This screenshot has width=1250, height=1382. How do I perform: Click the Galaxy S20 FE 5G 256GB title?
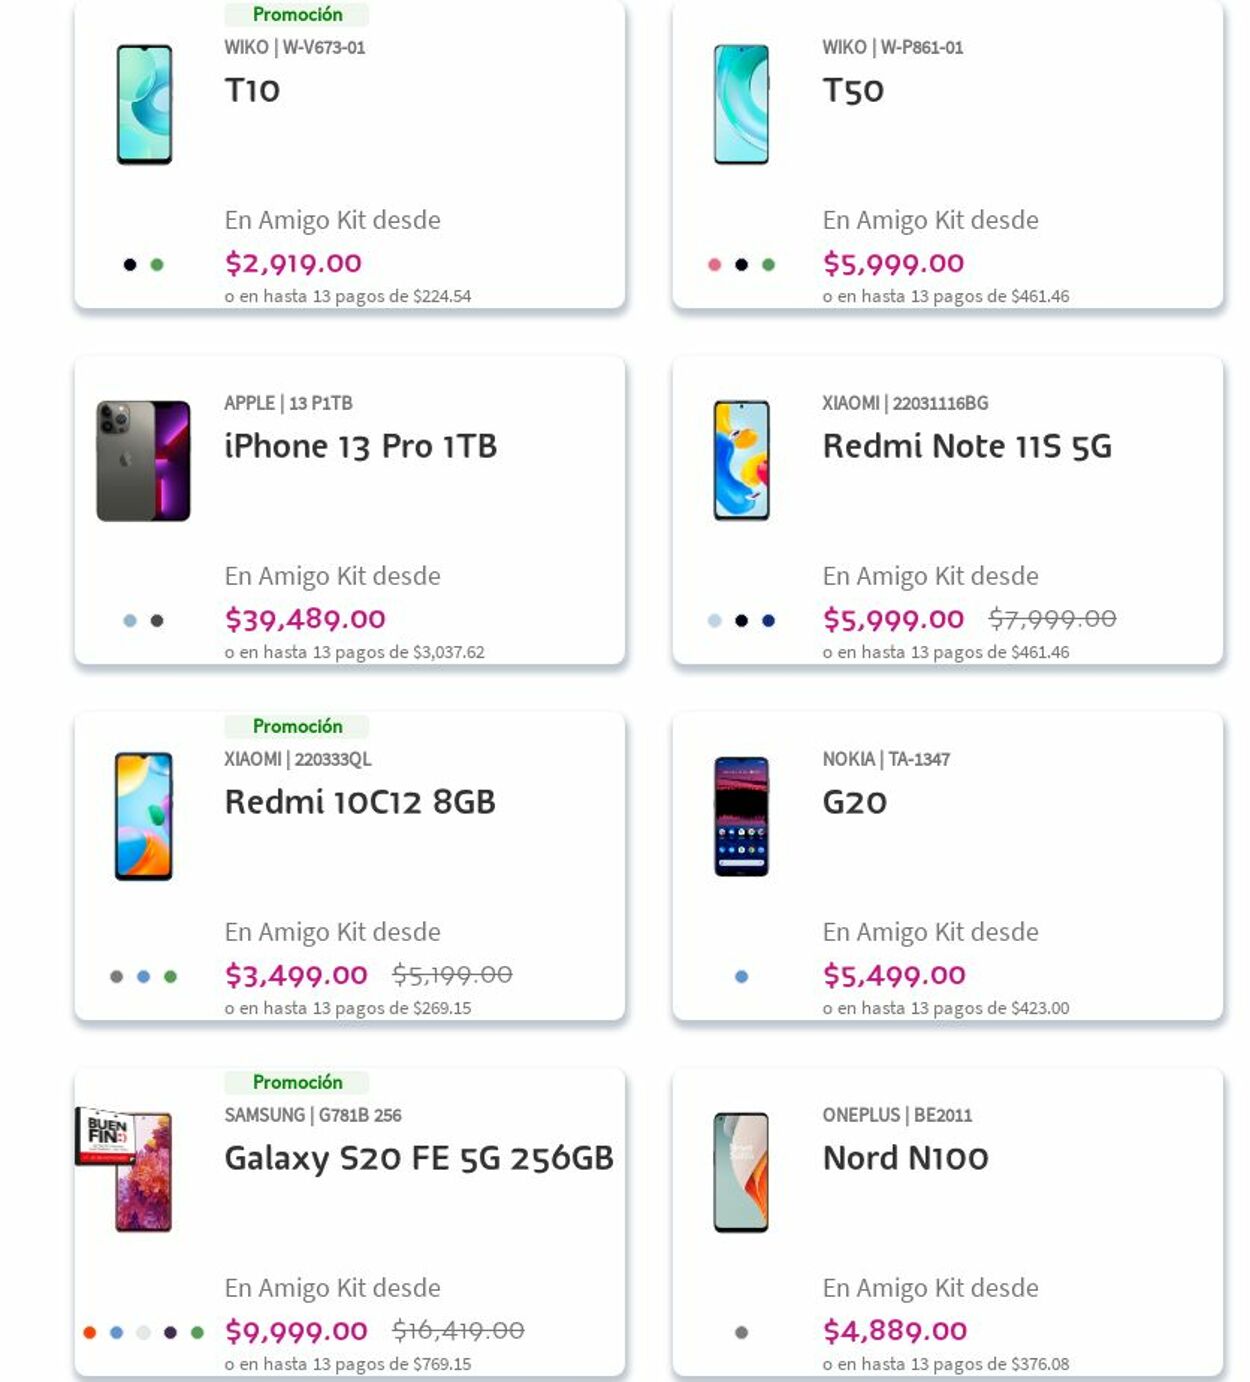click(x=418, y=1158)
